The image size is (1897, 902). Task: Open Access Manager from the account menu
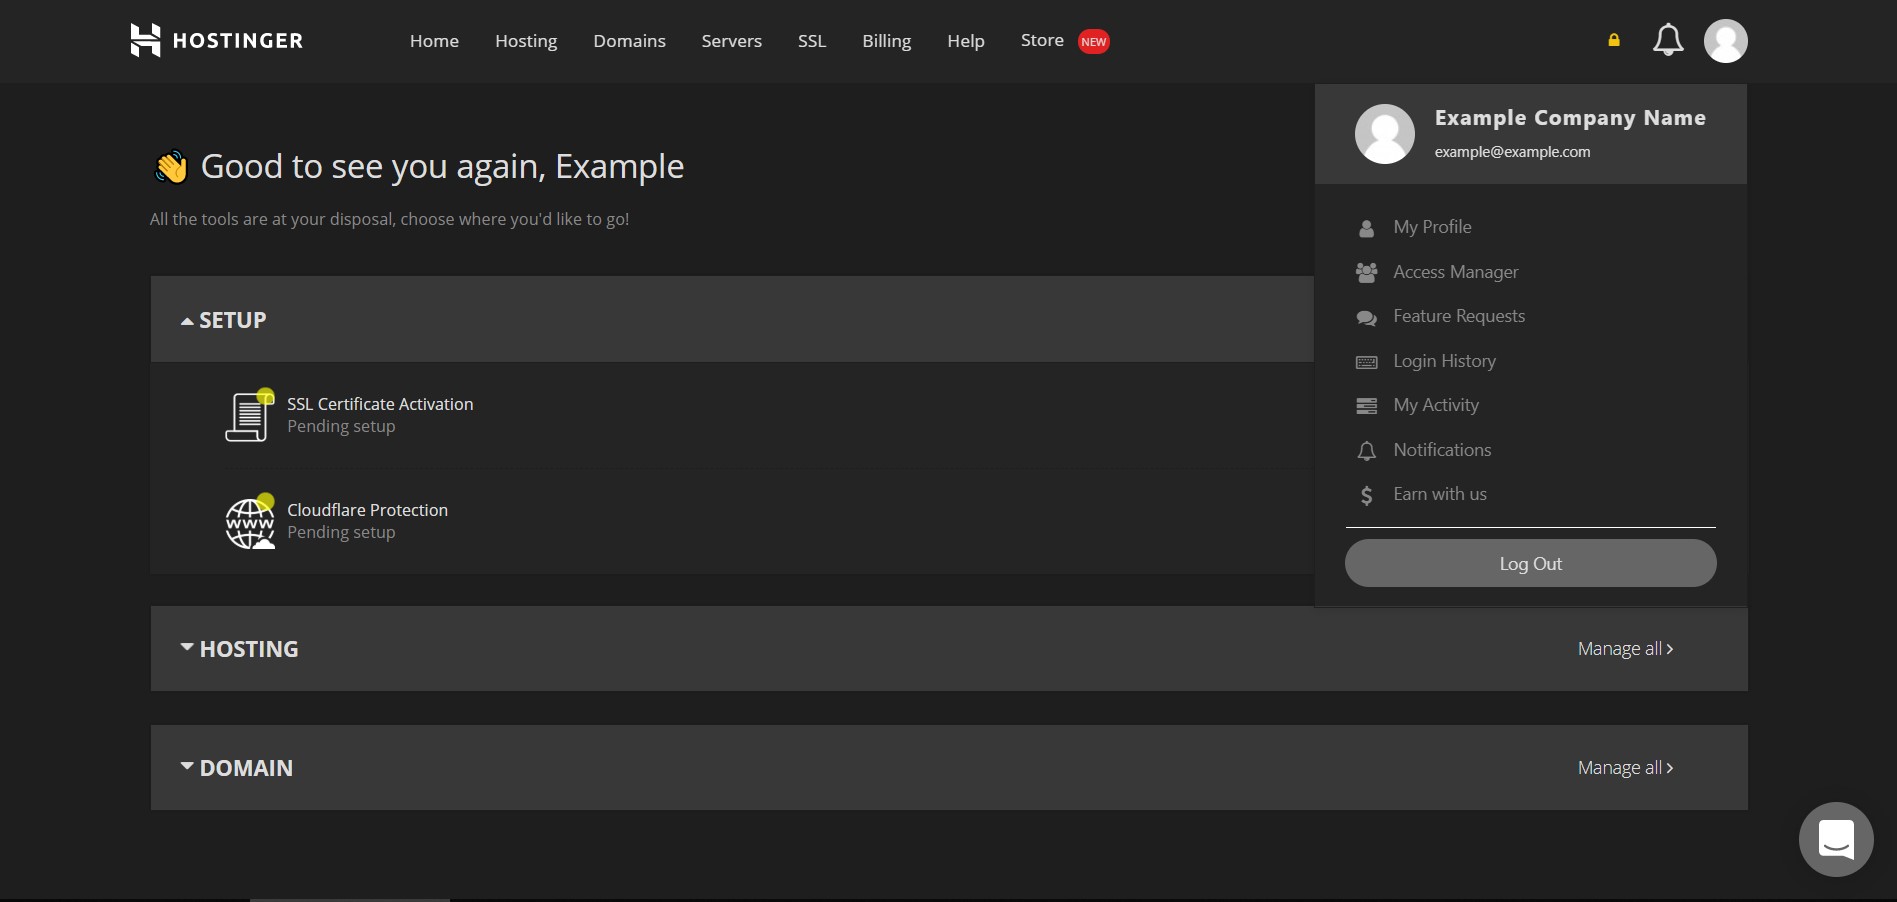point(1456,271)
